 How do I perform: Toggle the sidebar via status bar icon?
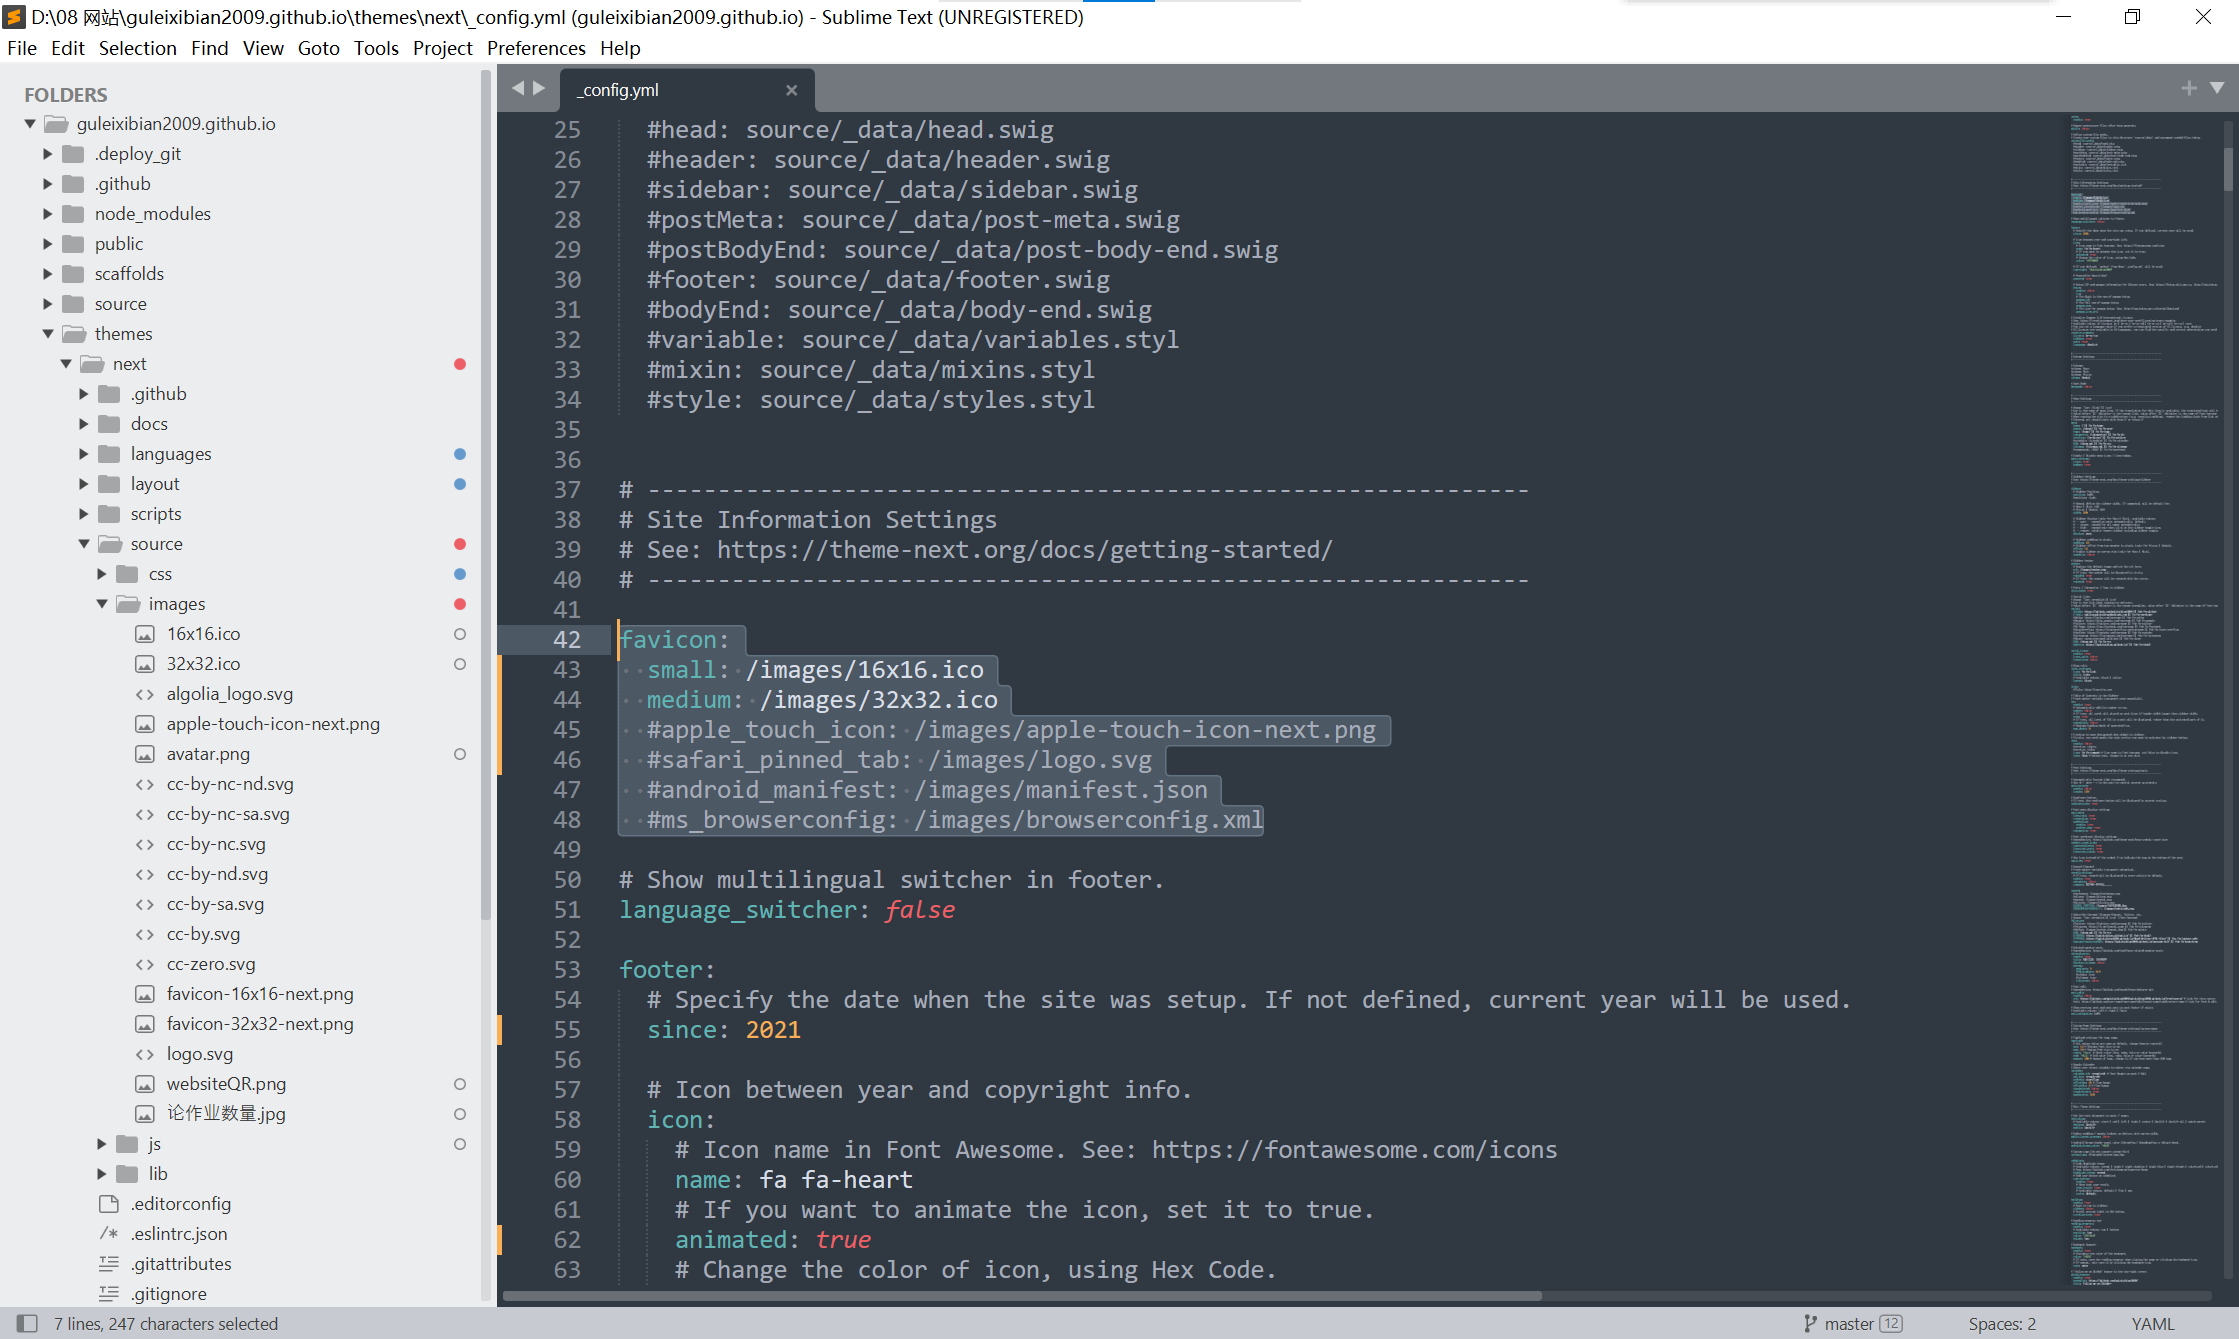point(27,1323)
